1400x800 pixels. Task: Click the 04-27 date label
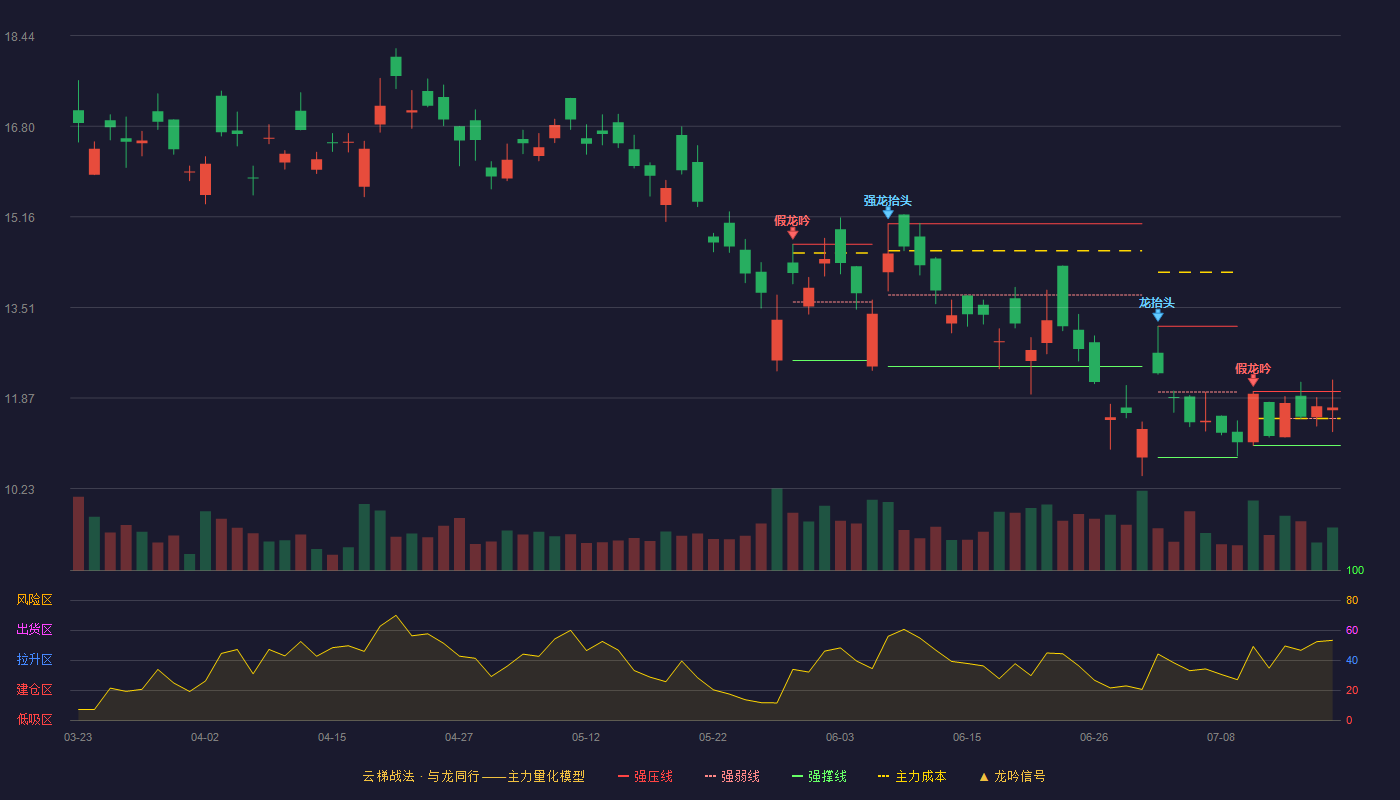tap(459, 737)
